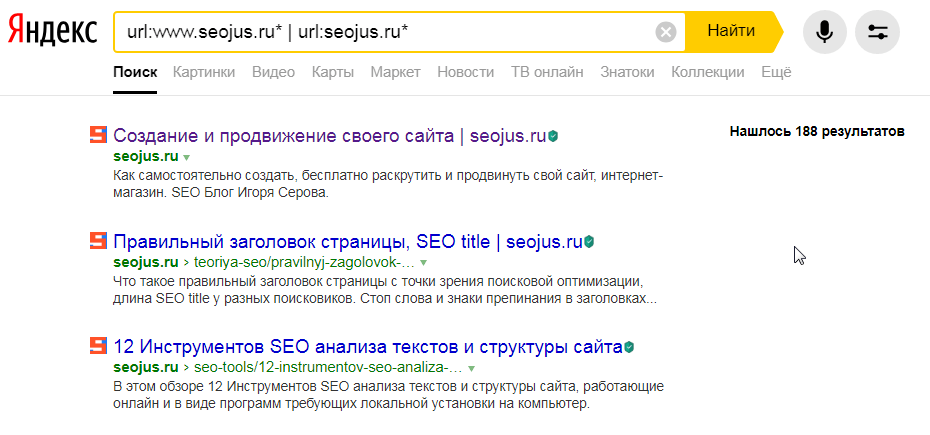The width and height of the screenshot is (930, 435).
Task: Open the Коллекции tab
Action: tap(708, 72)
